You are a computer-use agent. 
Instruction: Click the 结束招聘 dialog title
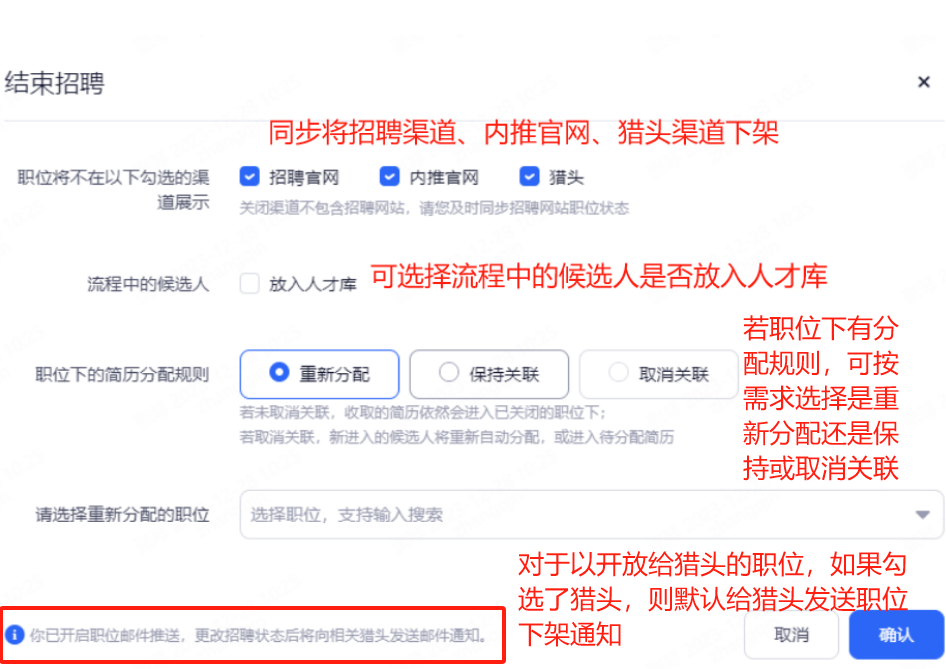pos(54,83)
